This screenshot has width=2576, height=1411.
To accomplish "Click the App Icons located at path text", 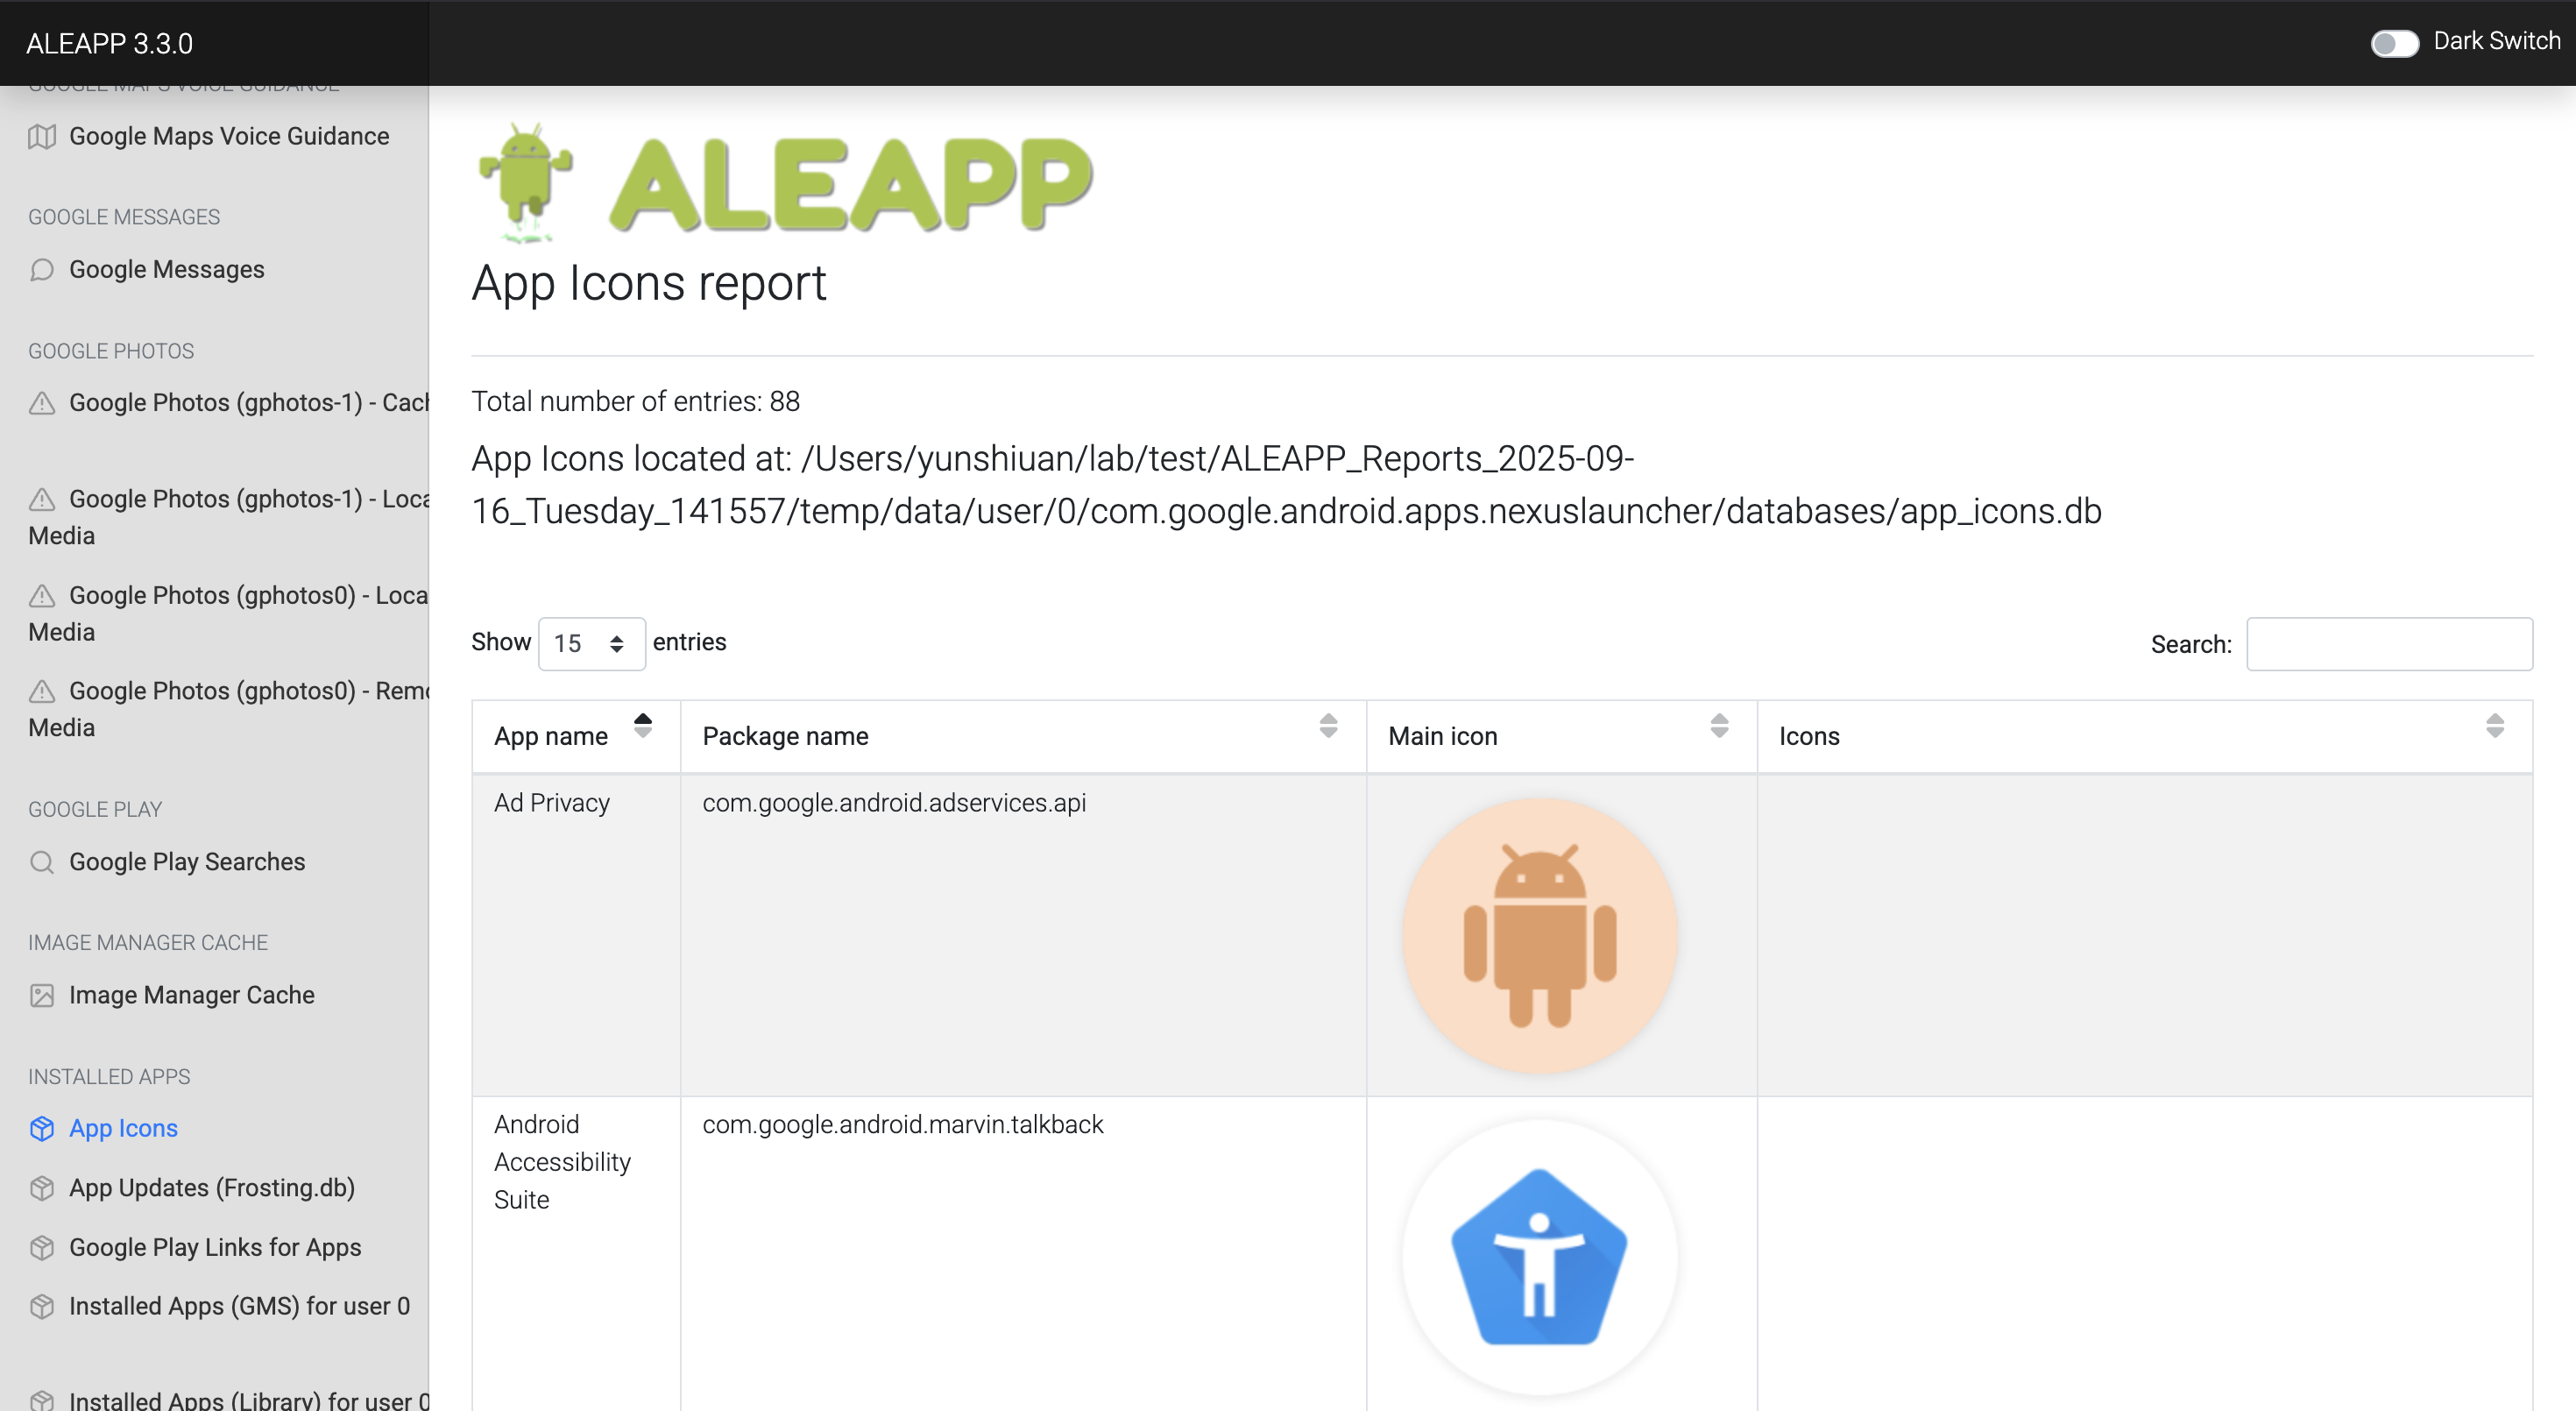I will coord(1286,485).
